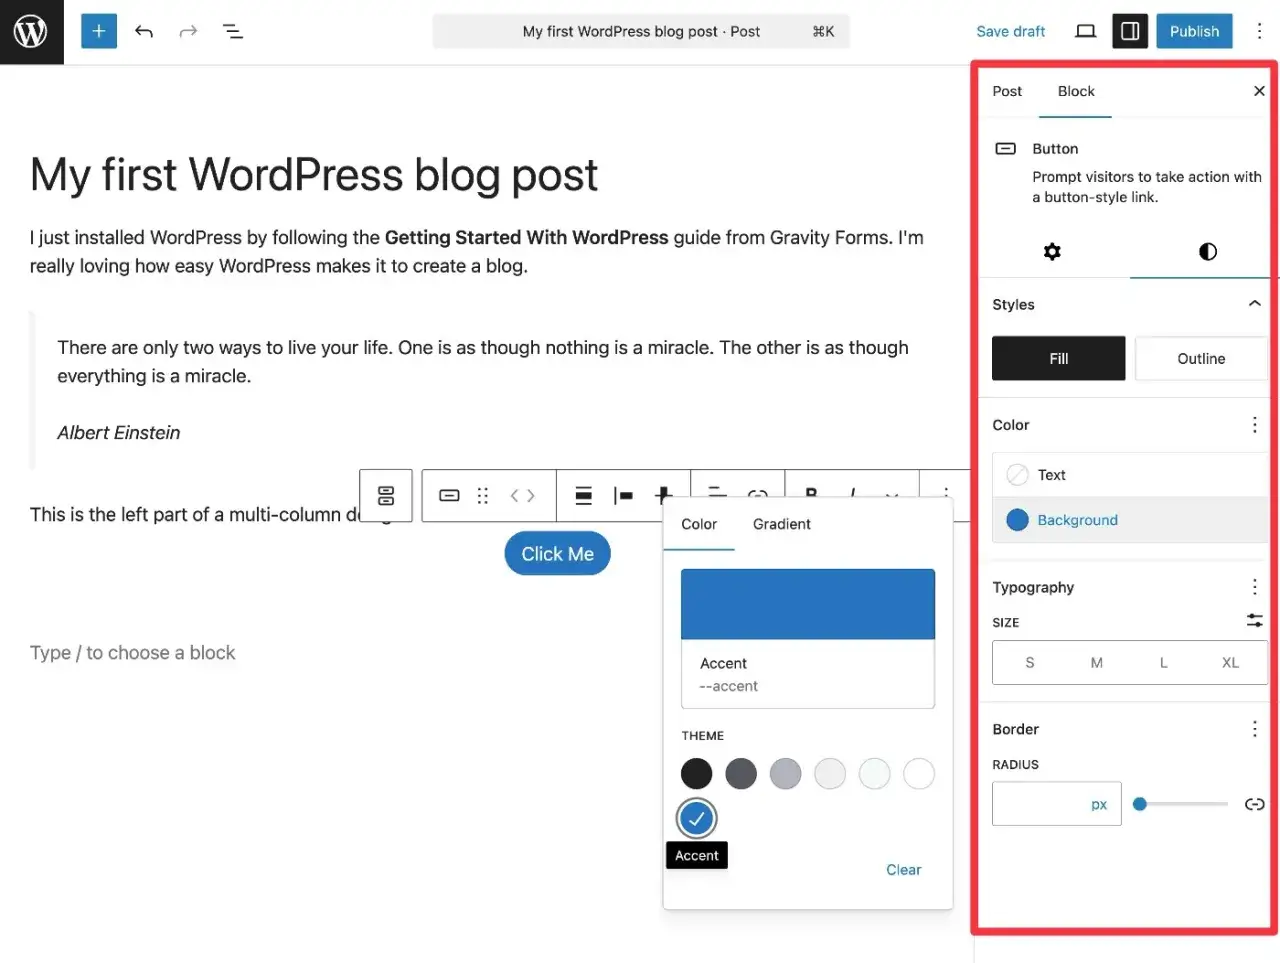This screenshot has width=1280, height=963.
Task: Select the blue Accent color swatch
Action: (697, 819)
